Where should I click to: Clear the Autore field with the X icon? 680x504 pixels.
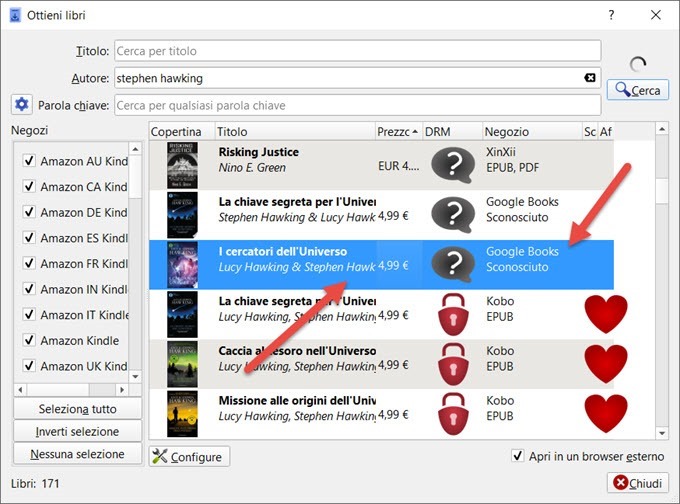[x=590, y=78]
